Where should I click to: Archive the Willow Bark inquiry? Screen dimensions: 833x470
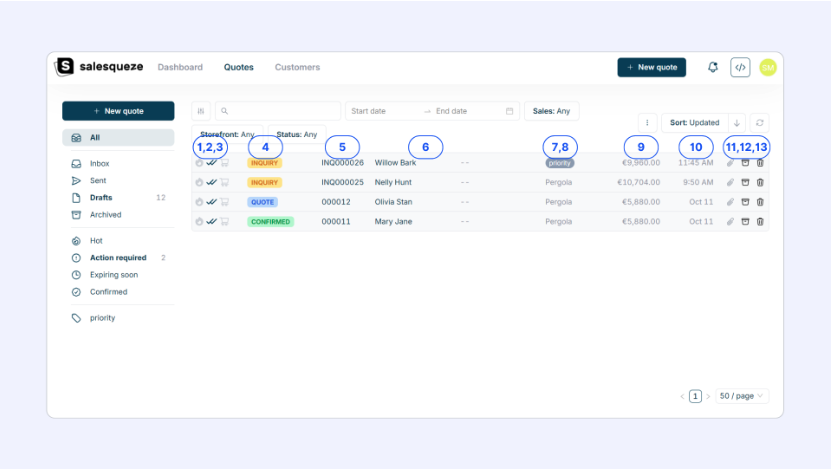click(745, 163)
